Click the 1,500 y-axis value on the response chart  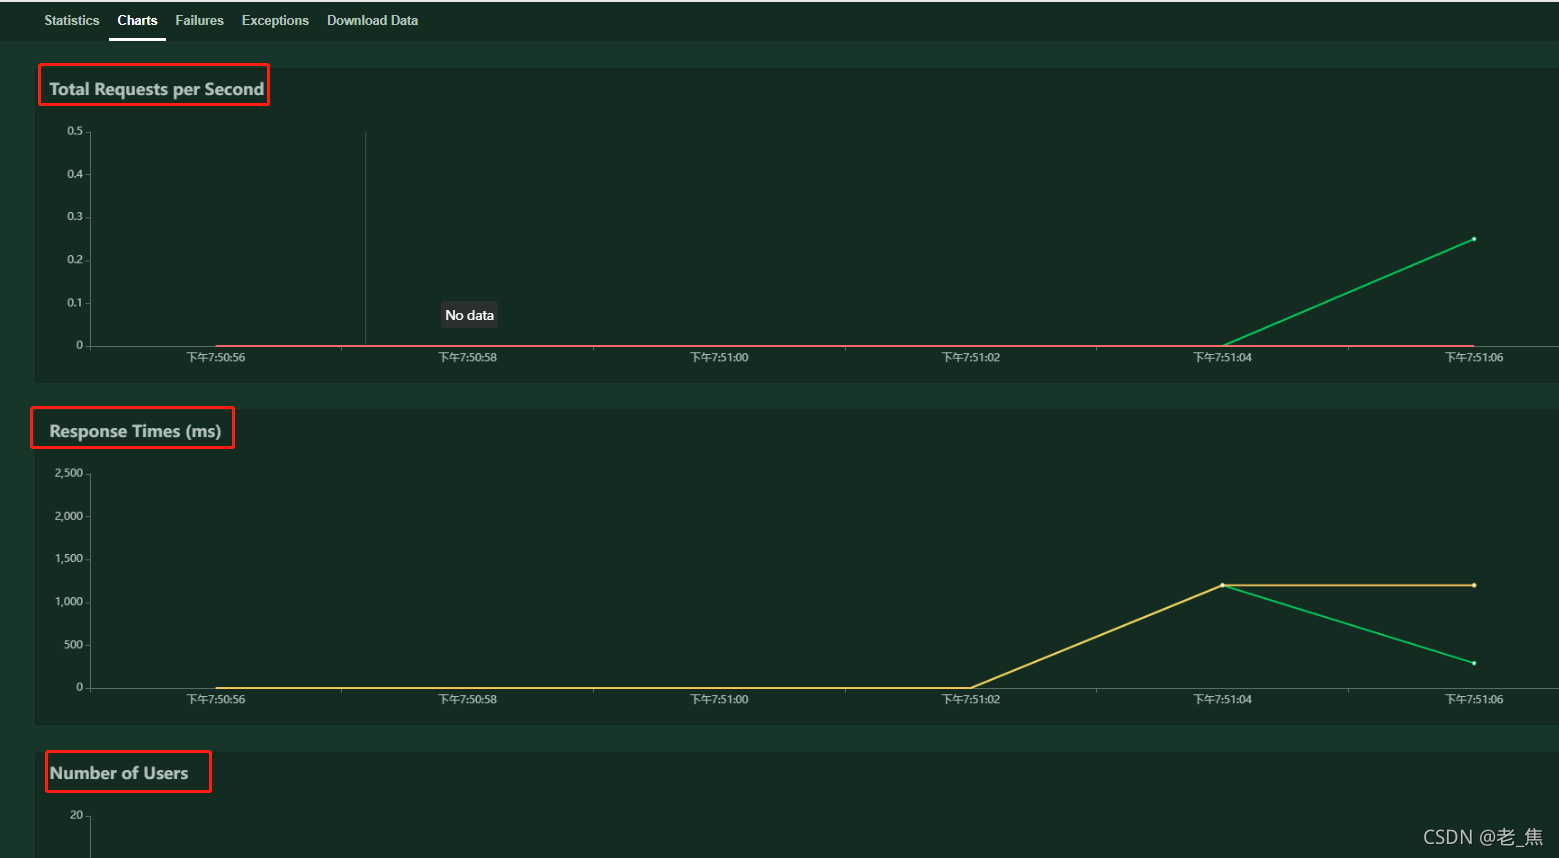tap(69, 559)
